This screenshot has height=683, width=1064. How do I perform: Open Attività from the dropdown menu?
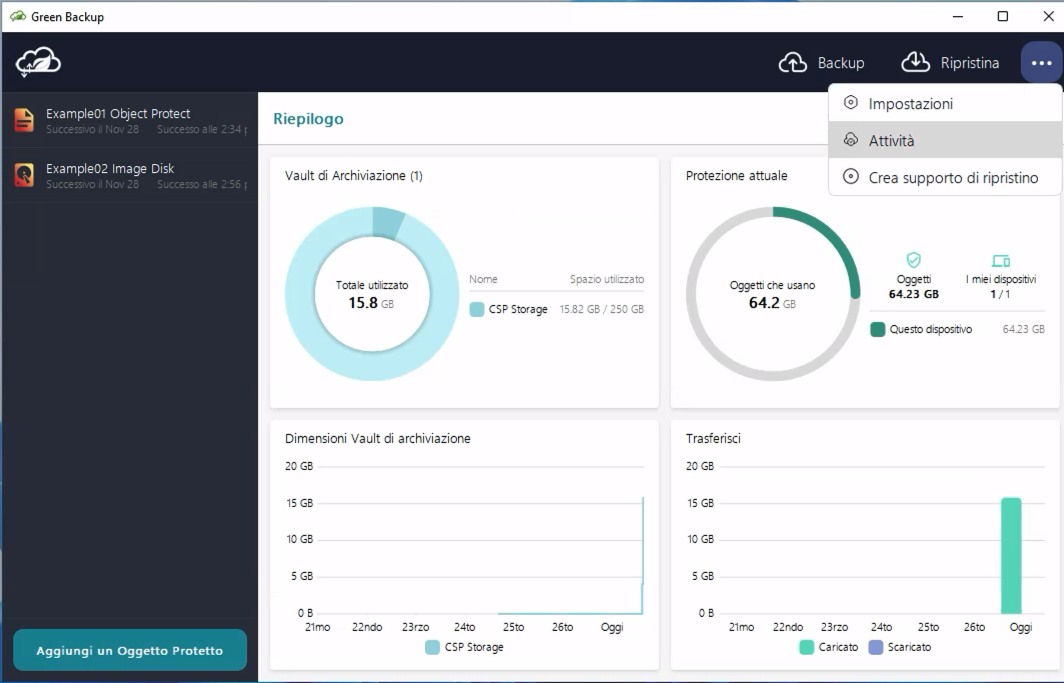point(891,141)
